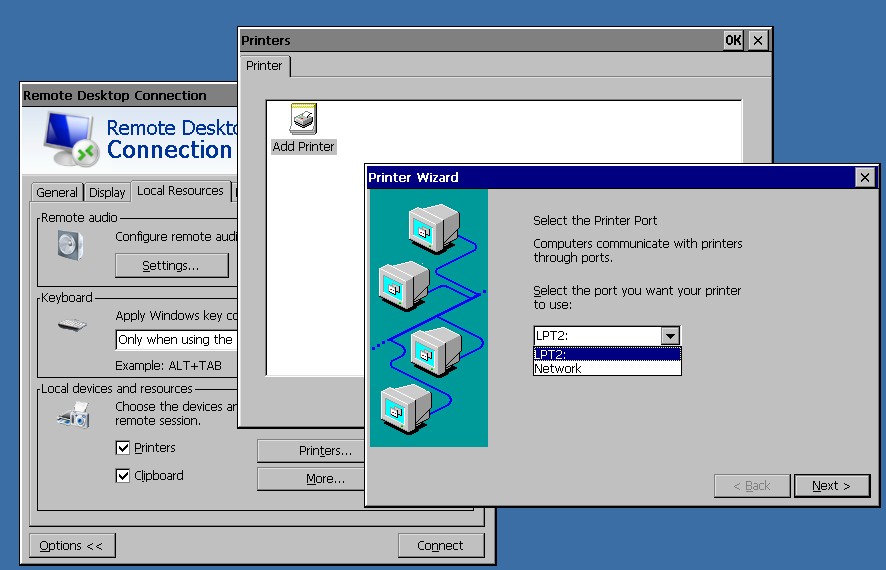The height and width of the screenshot is (570, 886).
Task: Click the Printers... button
Action: coord(311,451)
